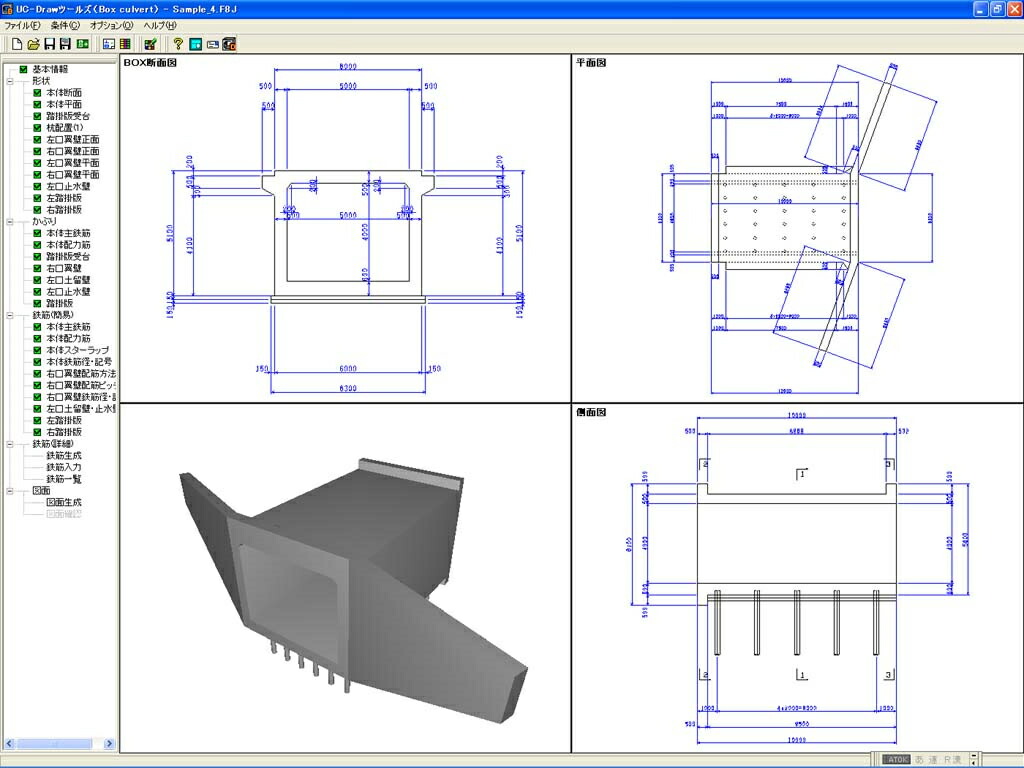Screen dimensions: 1024x768
Task: Toggle the checkbox next to 本体断面
Action: tap(37, 93)
